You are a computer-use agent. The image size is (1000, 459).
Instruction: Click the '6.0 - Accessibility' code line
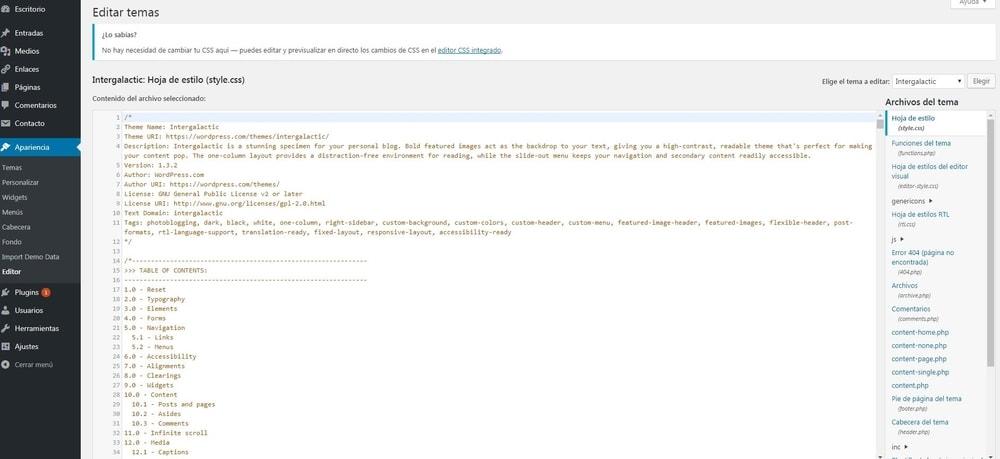pyautogui.click(x=160, y=356)
